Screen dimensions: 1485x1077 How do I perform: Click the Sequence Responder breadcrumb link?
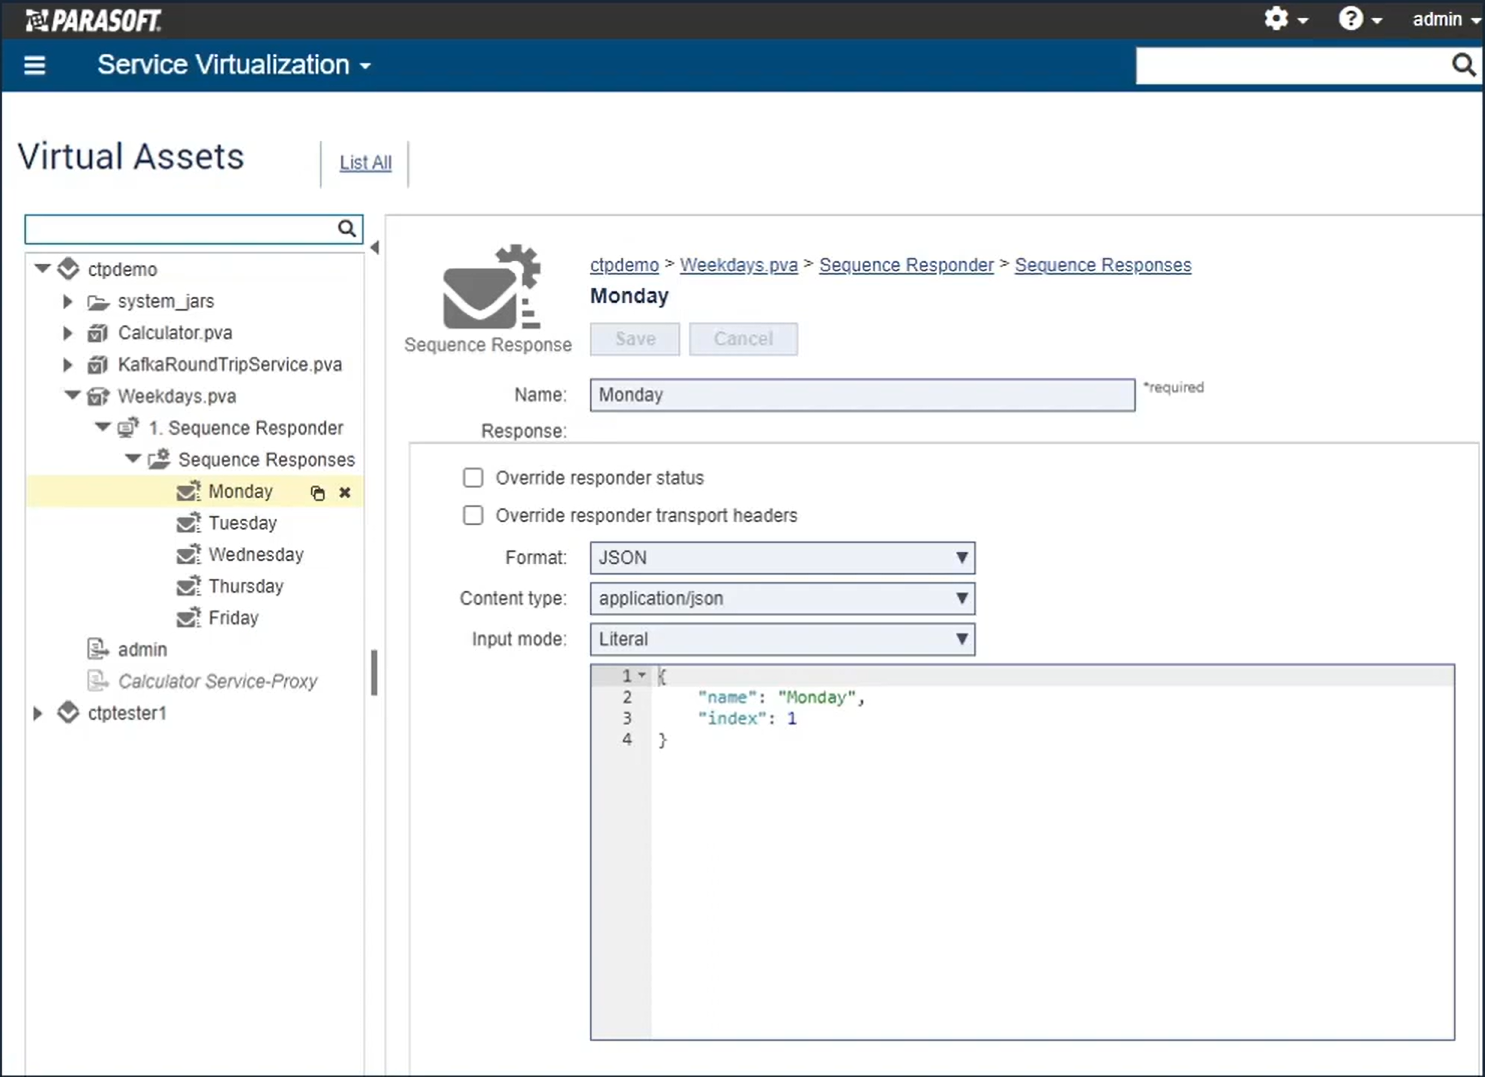pos(906,265)
